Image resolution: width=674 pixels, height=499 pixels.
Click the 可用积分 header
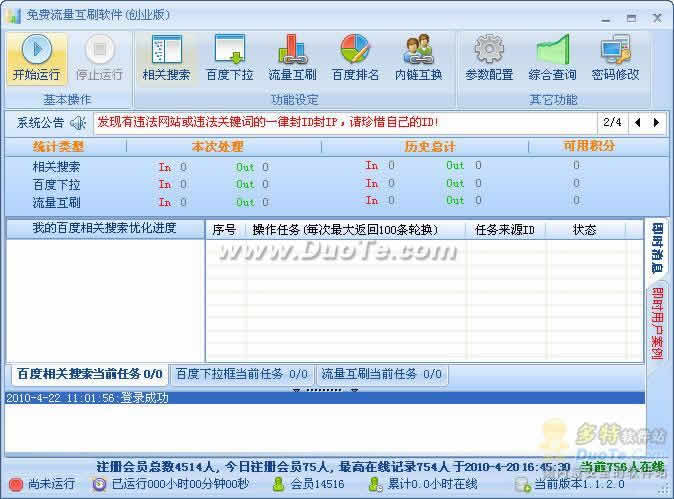pyautogui.click(x=589, y=146)
